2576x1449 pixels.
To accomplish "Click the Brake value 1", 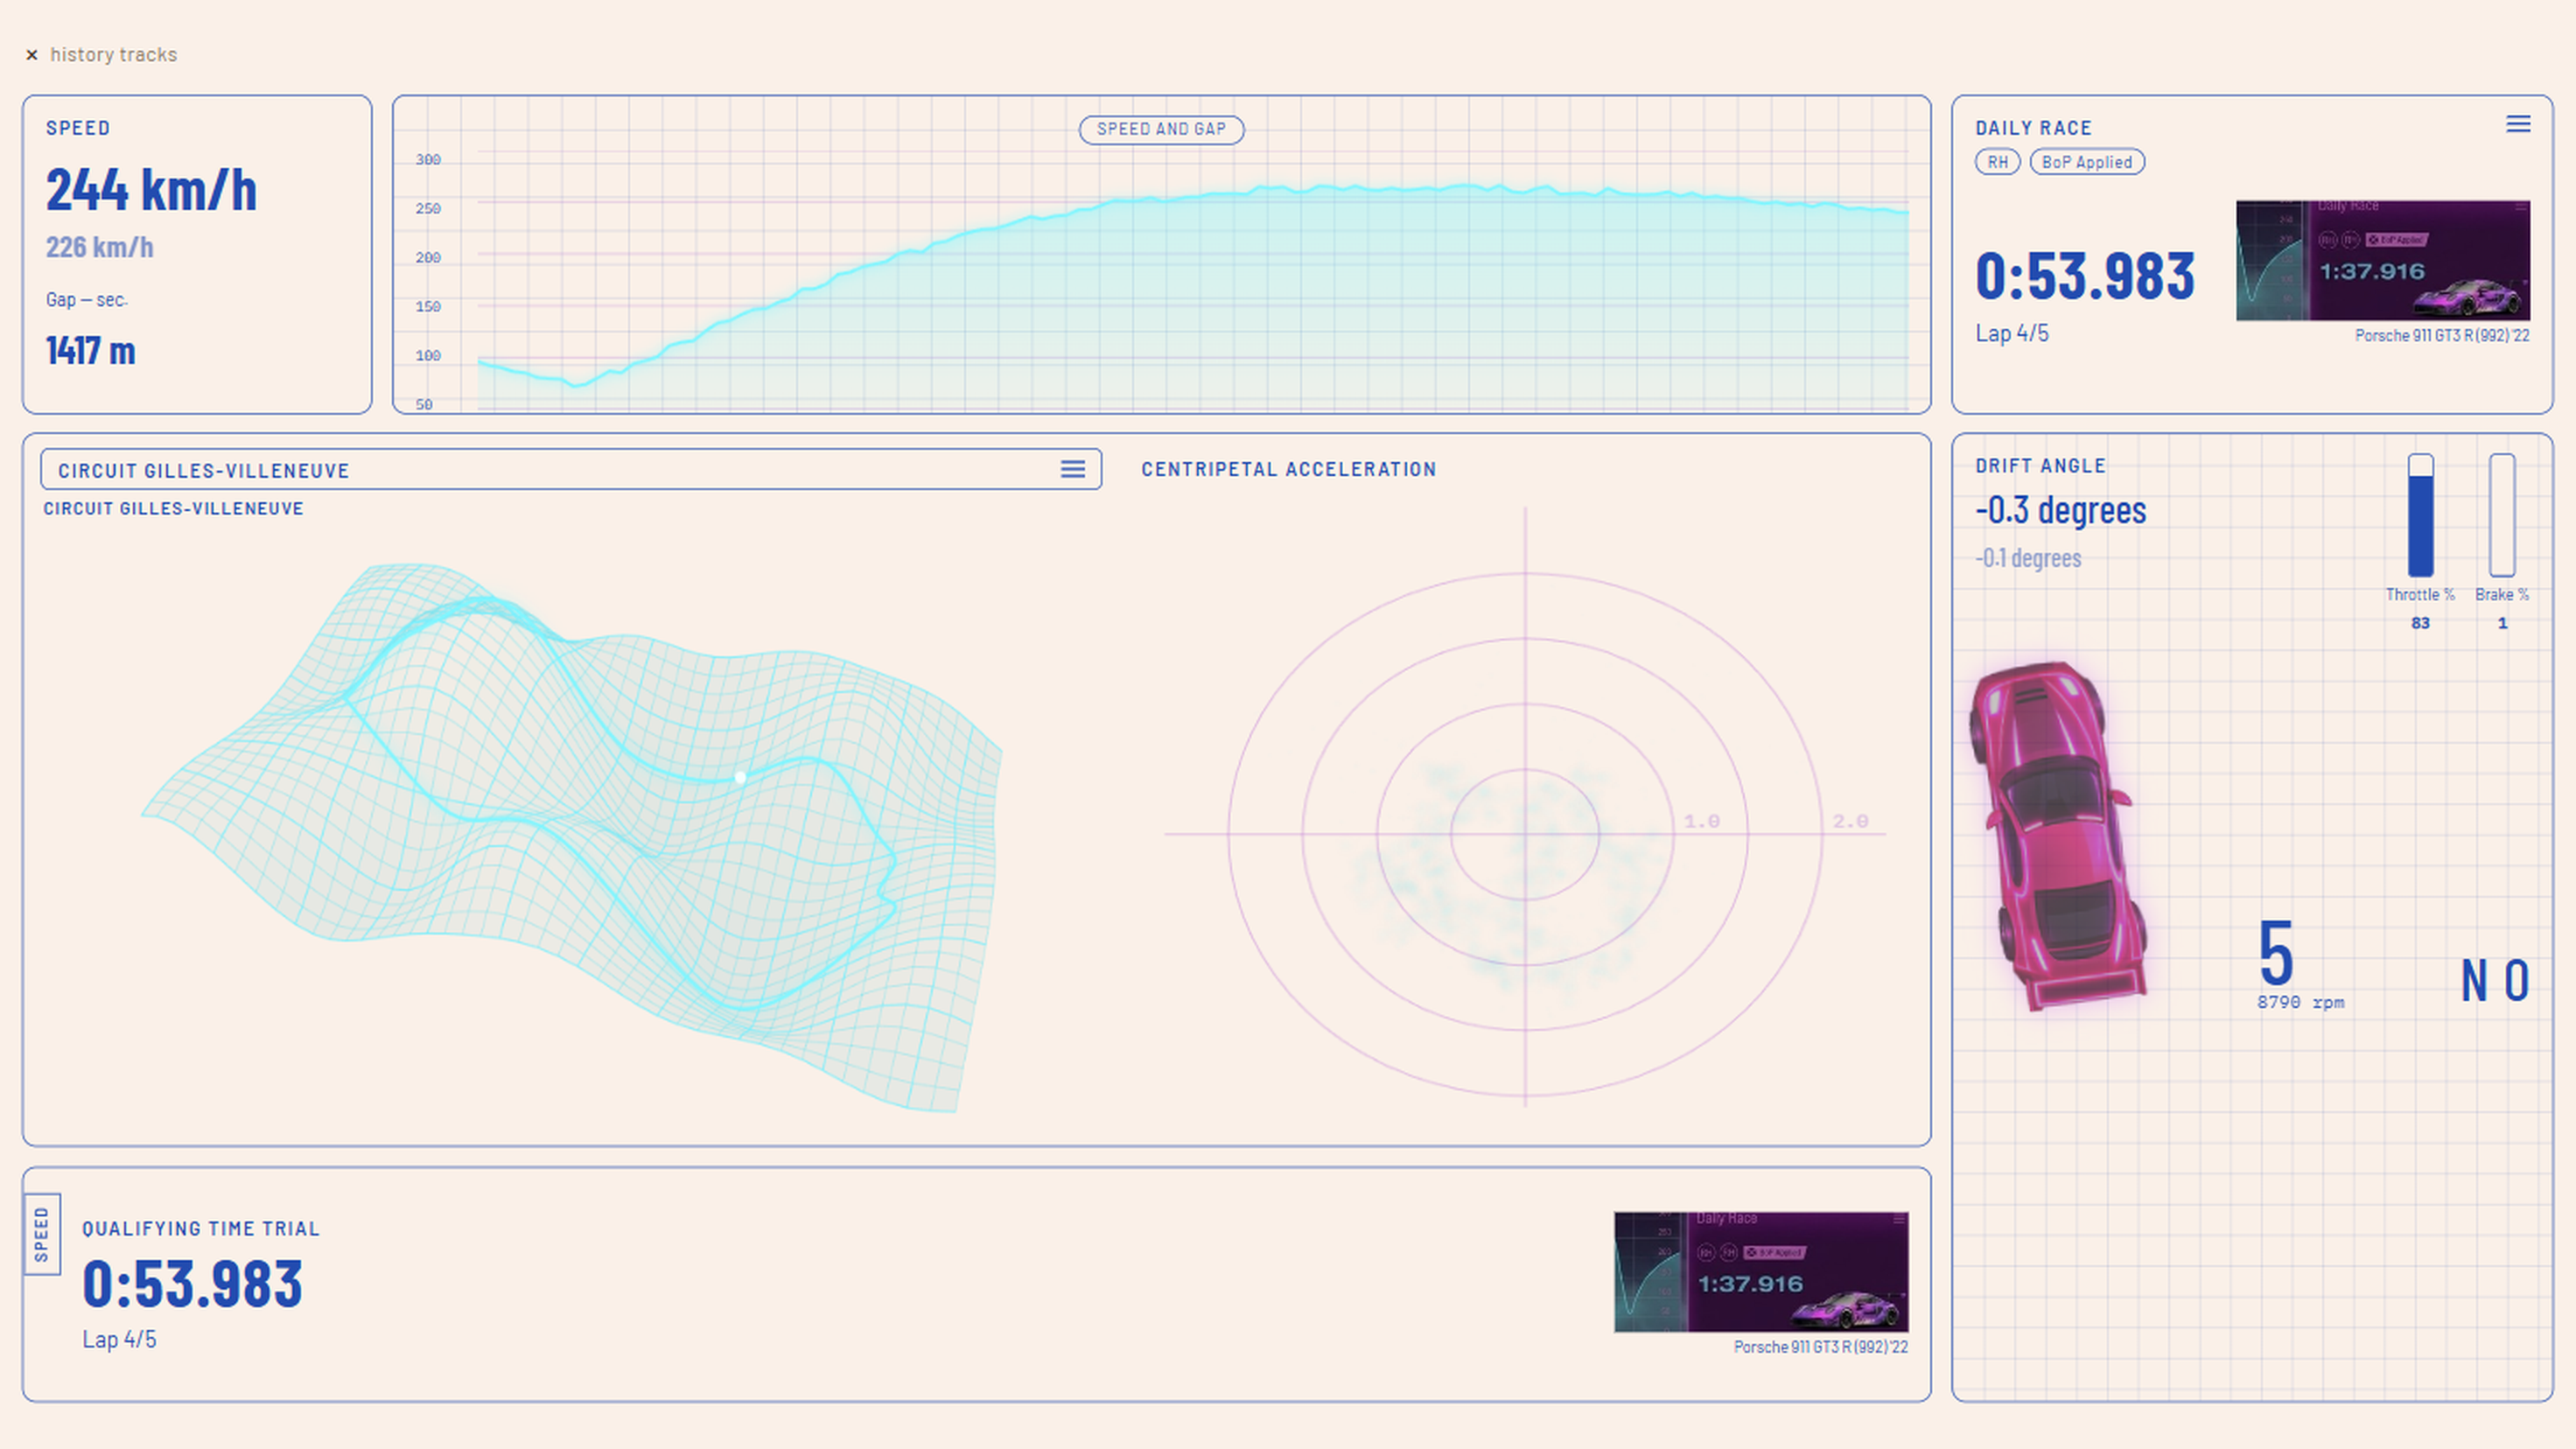I will pos(2503,623).
